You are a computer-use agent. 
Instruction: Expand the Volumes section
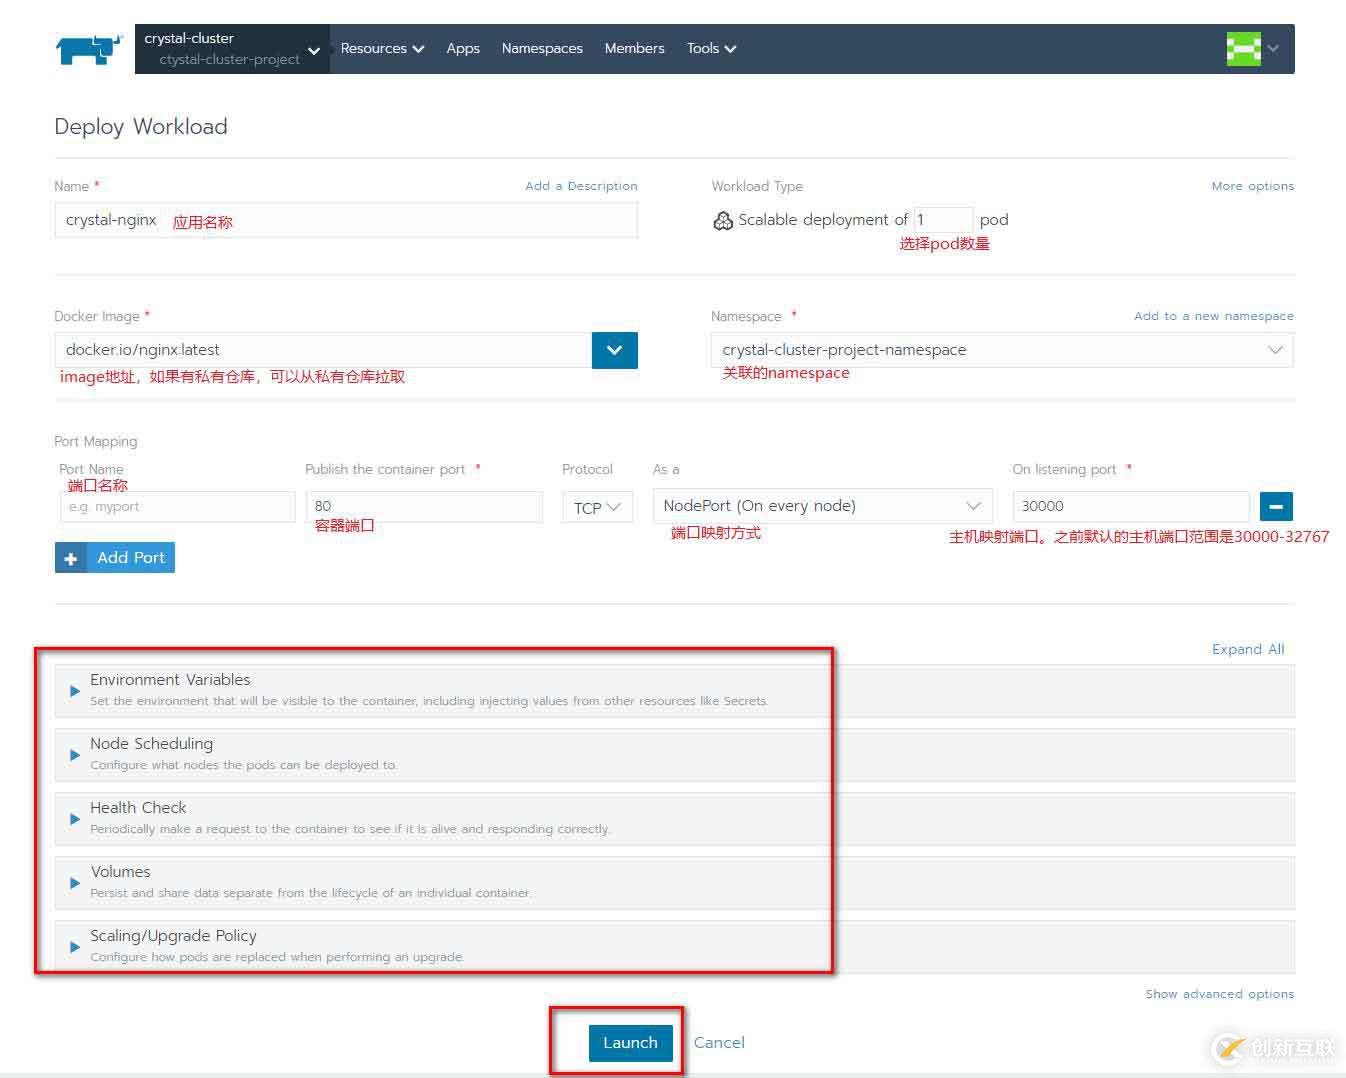[x=675, y=882]
